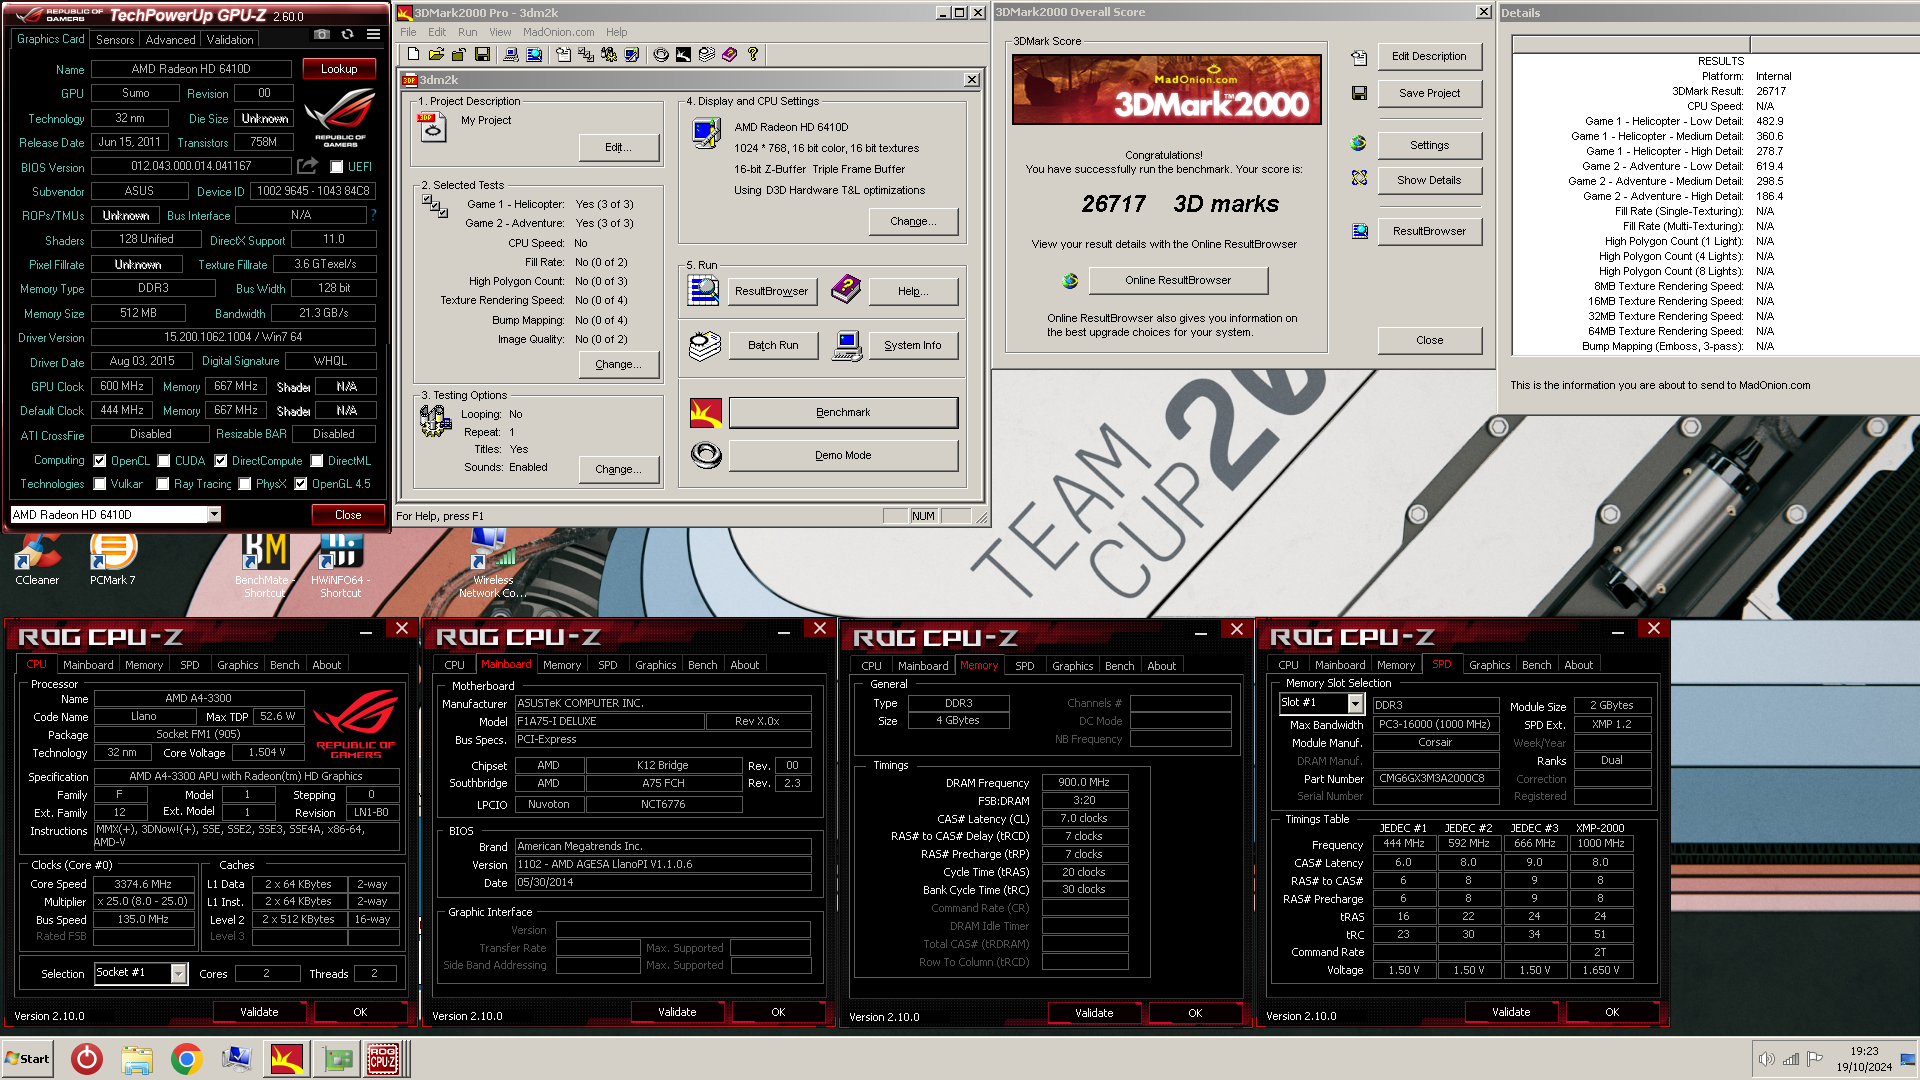The width and height of the screenshot is (1920, 1080).
Task: Click the Batch Run button
Action: [773, 345]
